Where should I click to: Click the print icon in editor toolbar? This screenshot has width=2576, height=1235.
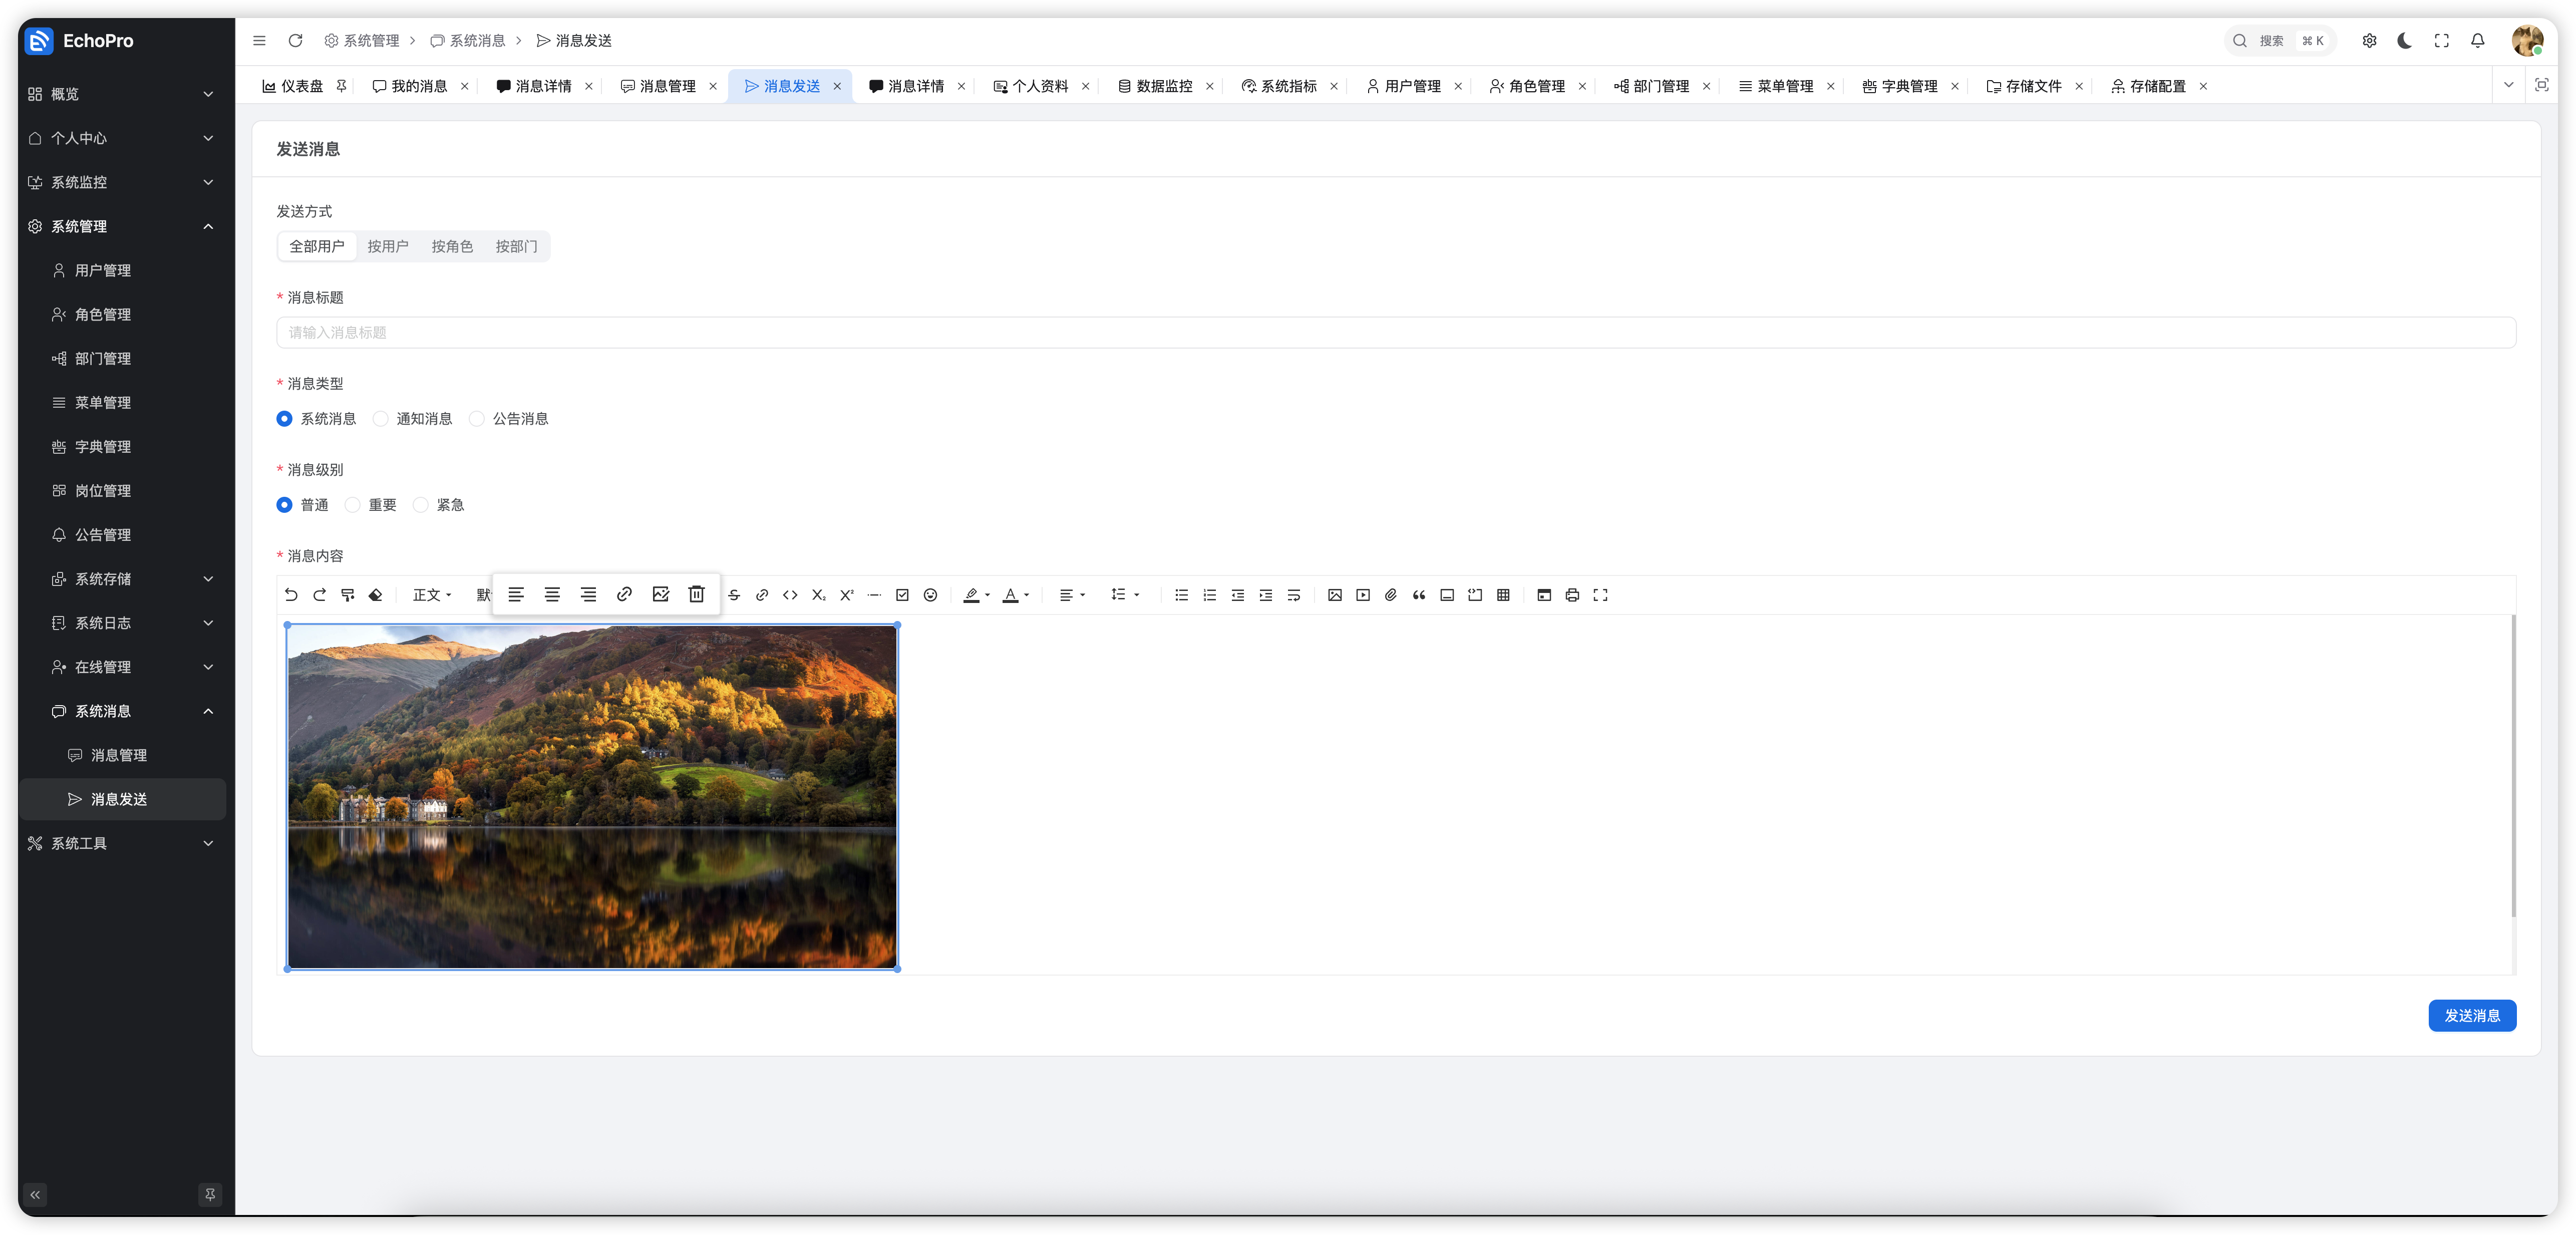[x=1572, y=595]
